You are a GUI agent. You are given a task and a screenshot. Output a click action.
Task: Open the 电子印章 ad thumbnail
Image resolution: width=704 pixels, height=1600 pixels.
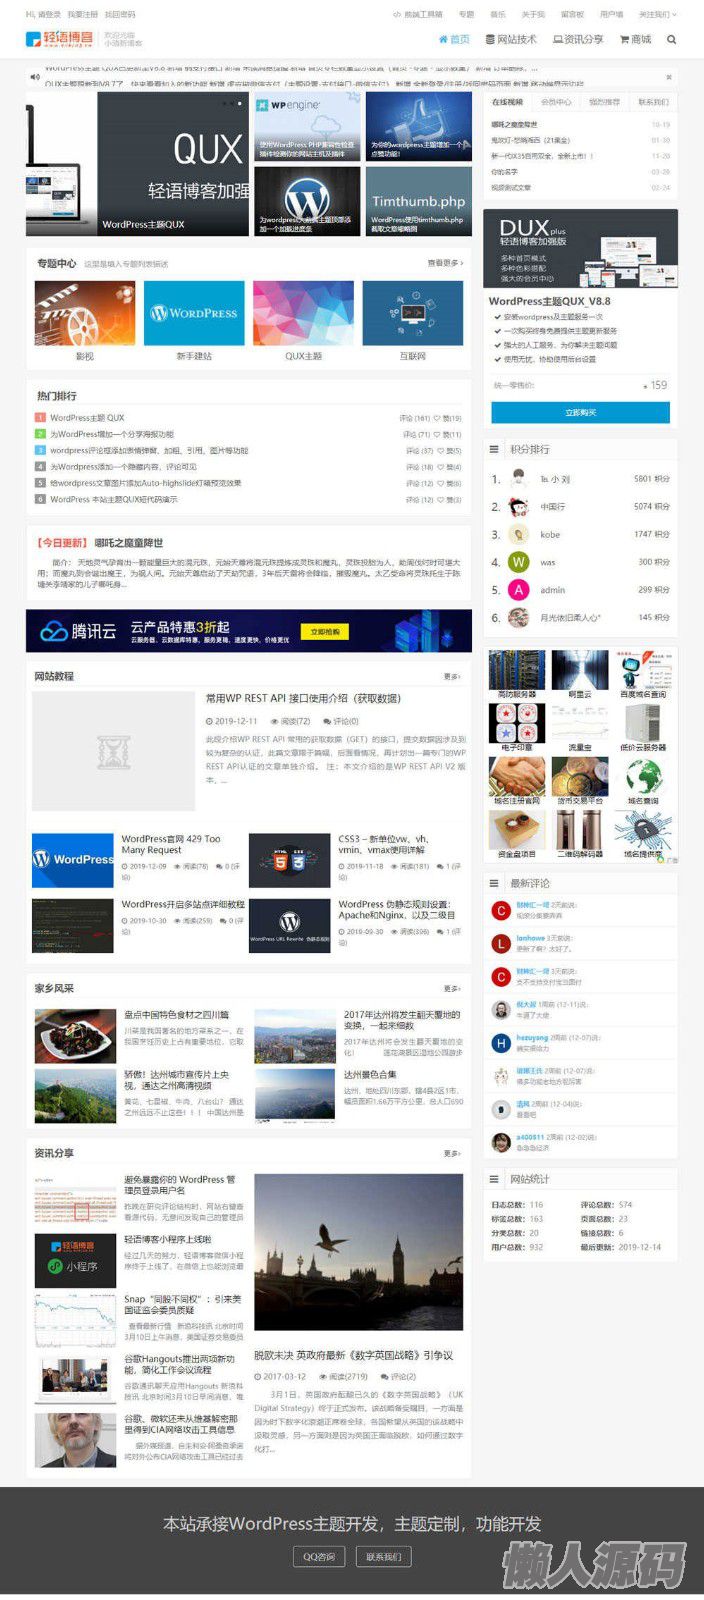click(517, 723)
